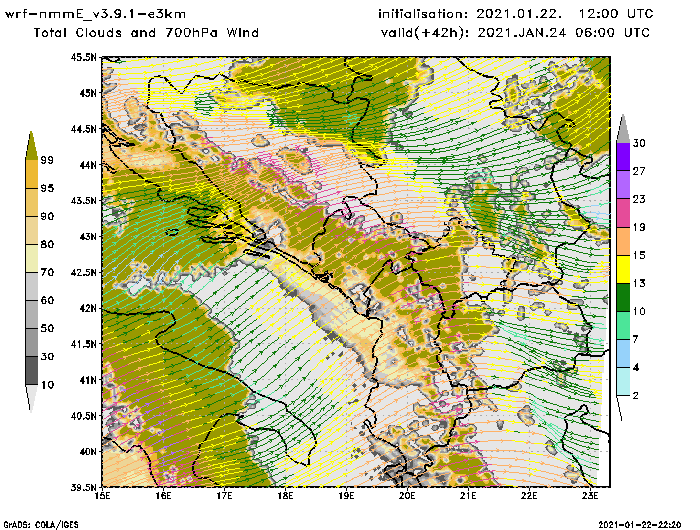
Task: Click the 2 value on wind legend
Action: click(x=636, y=395)
